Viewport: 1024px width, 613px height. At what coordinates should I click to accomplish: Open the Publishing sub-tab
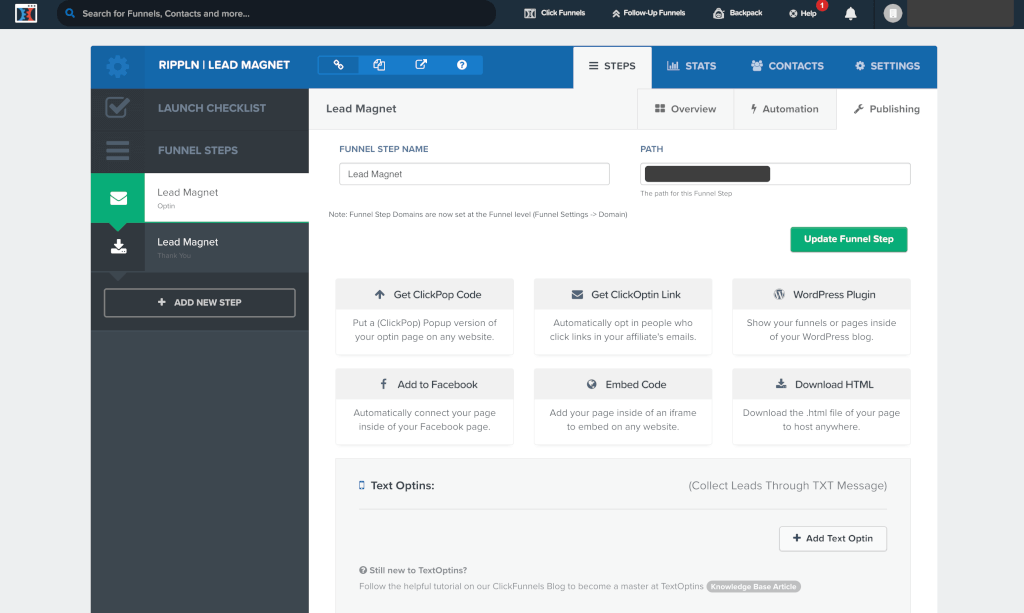pos(886,109)
